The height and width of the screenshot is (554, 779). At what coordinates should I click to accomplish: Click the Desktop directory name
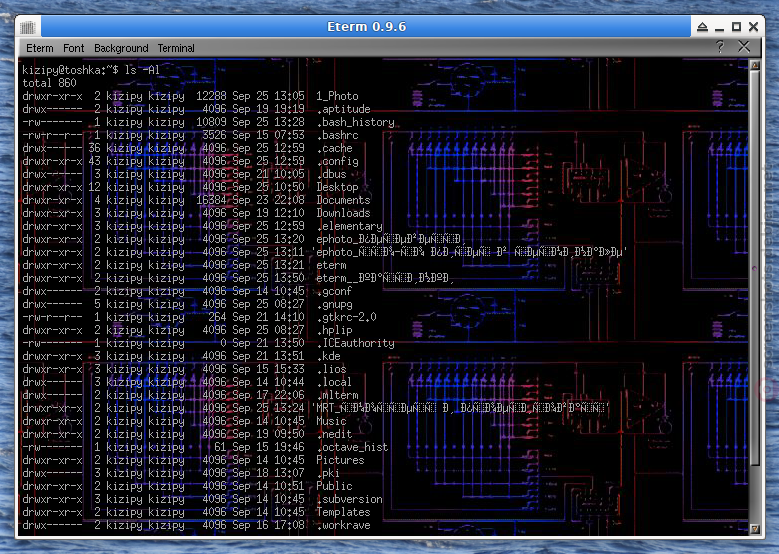tap(337, 187)
